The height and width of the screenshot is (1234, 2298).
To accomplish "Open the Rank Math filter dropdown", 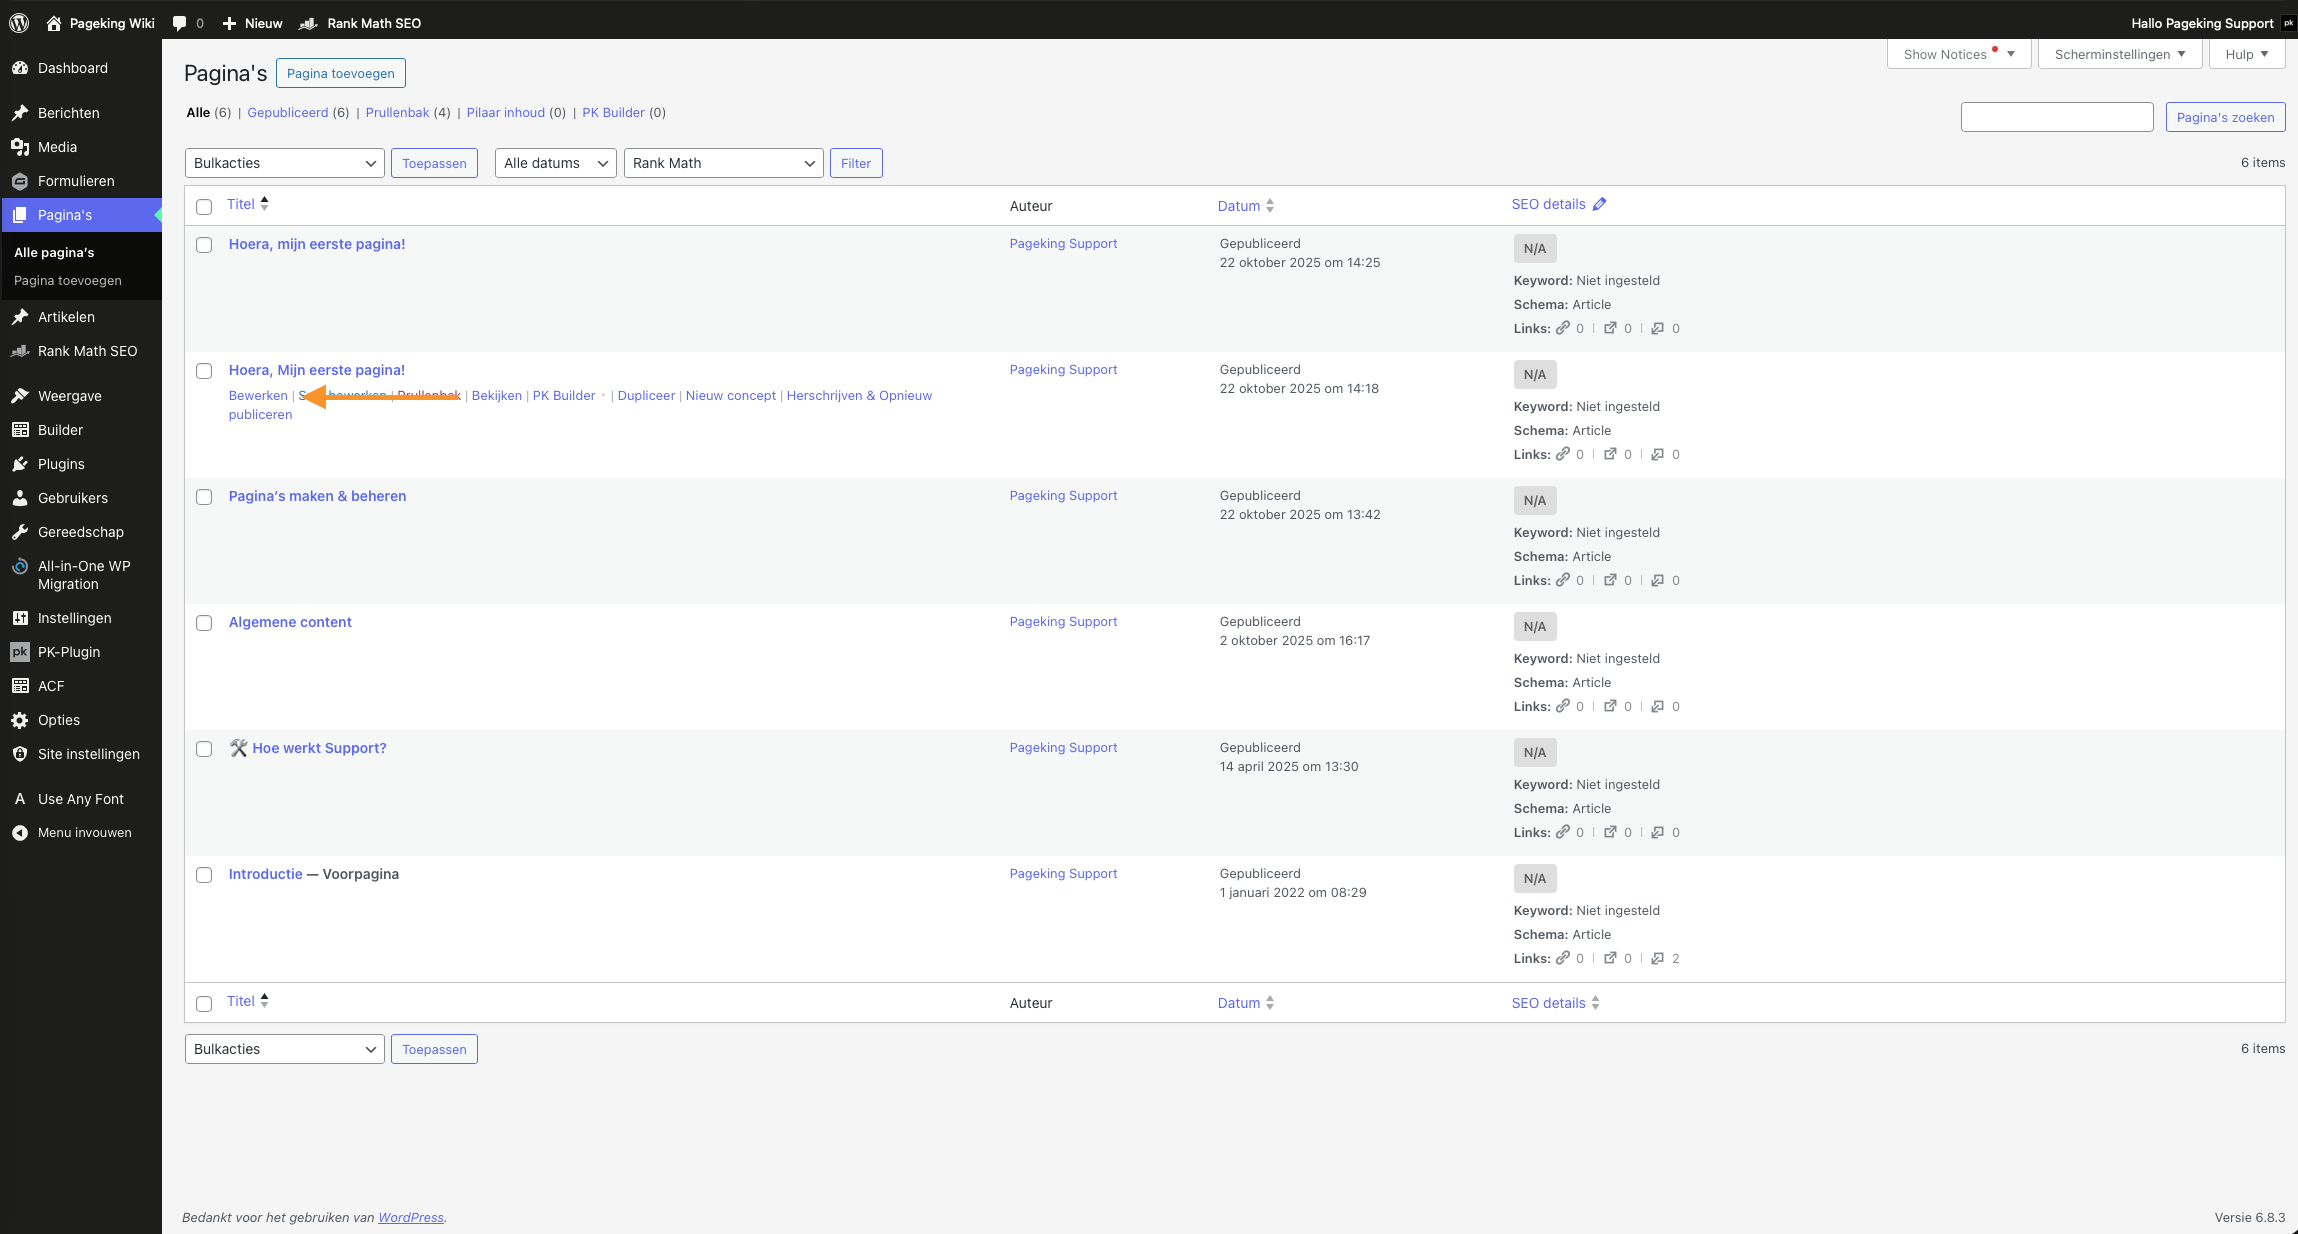I will pyautogui.click(x=723, y=163).
